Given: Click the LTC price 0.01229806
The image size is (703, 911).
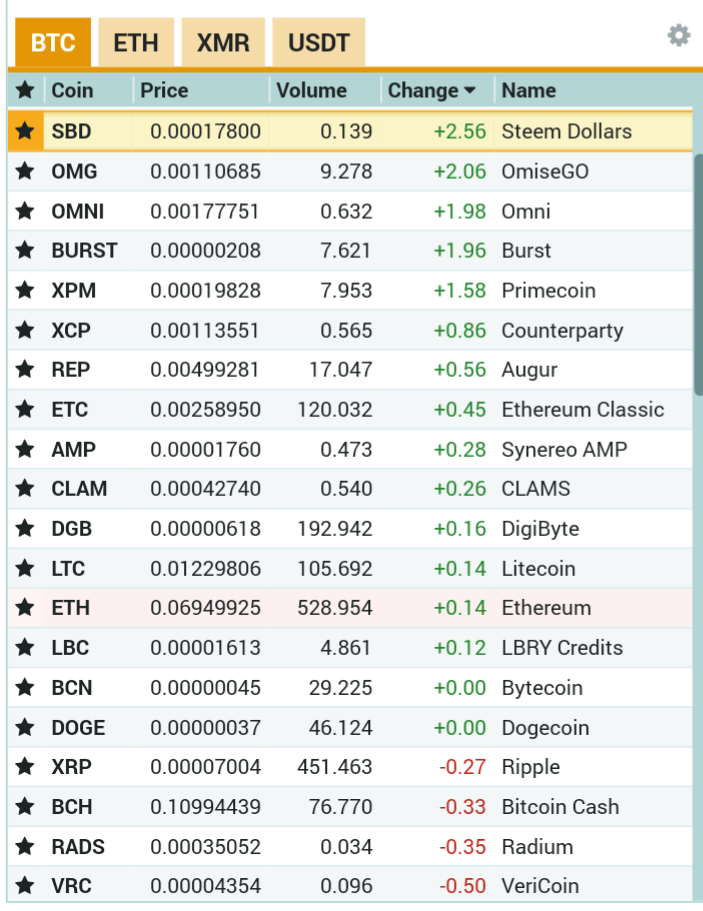Looking at the screenshot, I should click(206, 568).
